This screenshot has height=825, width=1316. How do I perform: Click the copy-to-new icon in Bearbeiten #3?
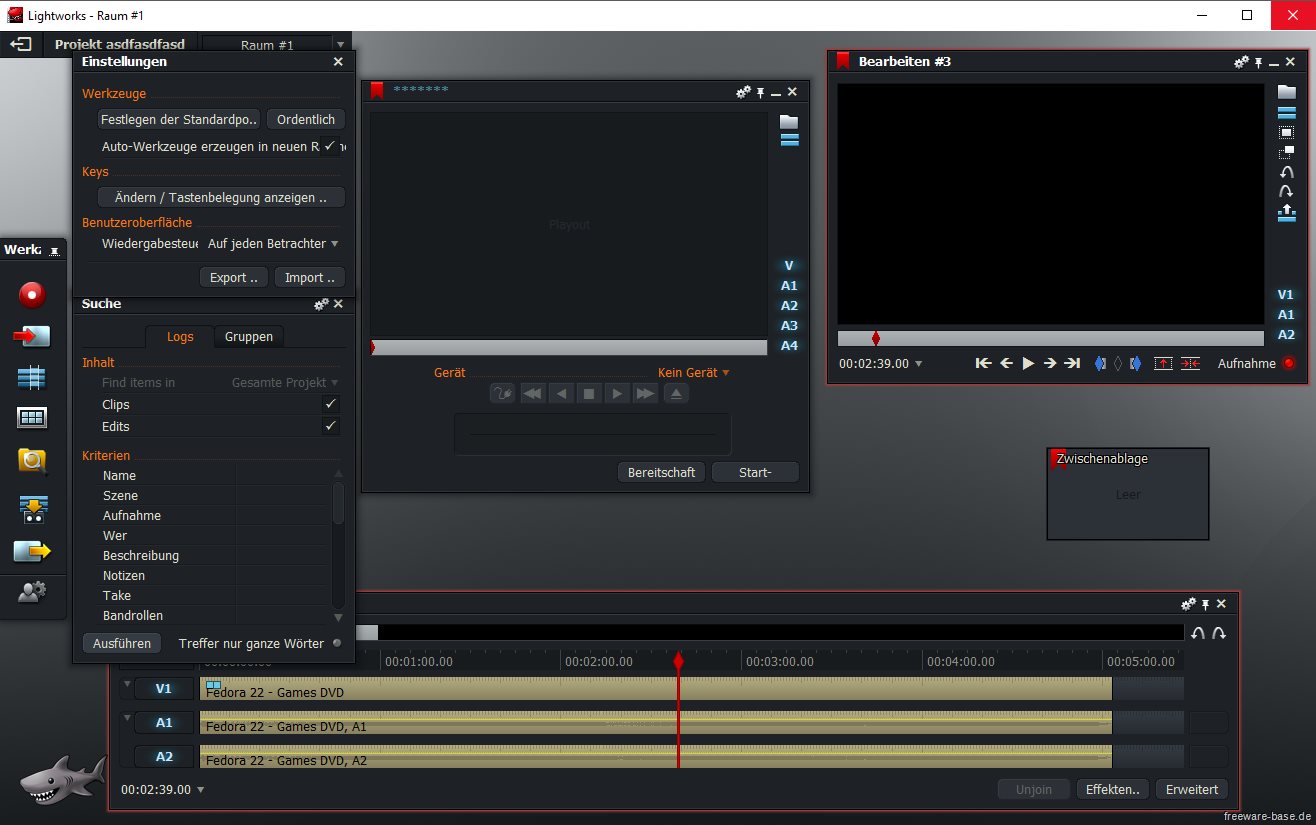coord(1287,153)
